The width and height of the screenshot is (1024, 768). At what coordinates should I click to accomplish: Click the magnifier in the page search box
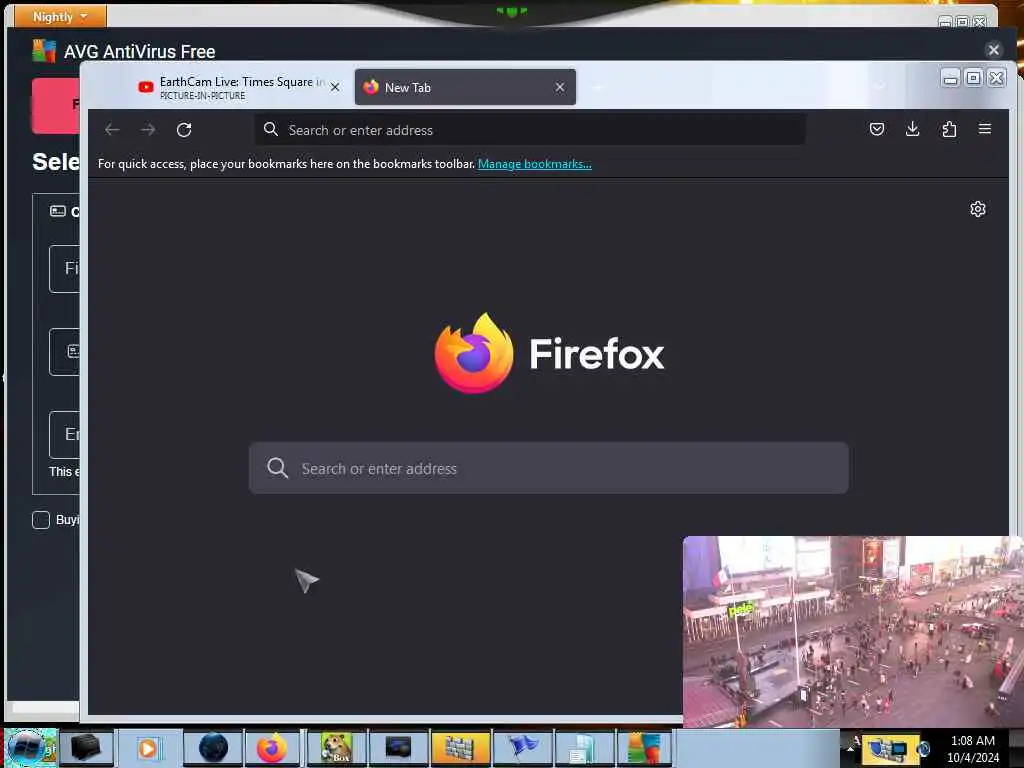pos(278,468)
